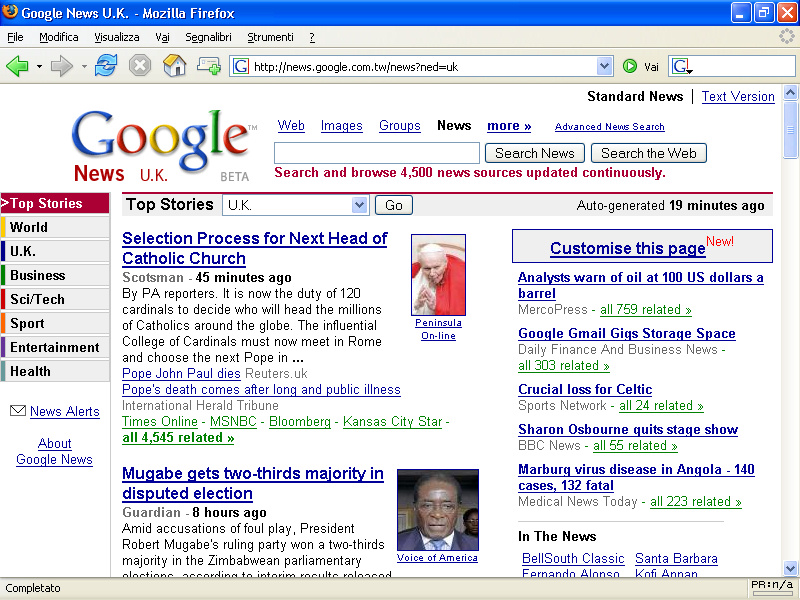Follow the Images link
The image size is (800, 600).
coord(341,126)
